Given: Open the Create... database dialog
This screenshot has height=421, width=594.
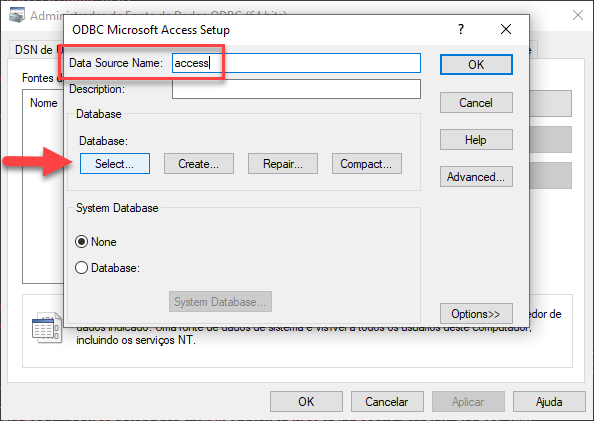Looking at the screenshot, I should click(x=199, y=164).
